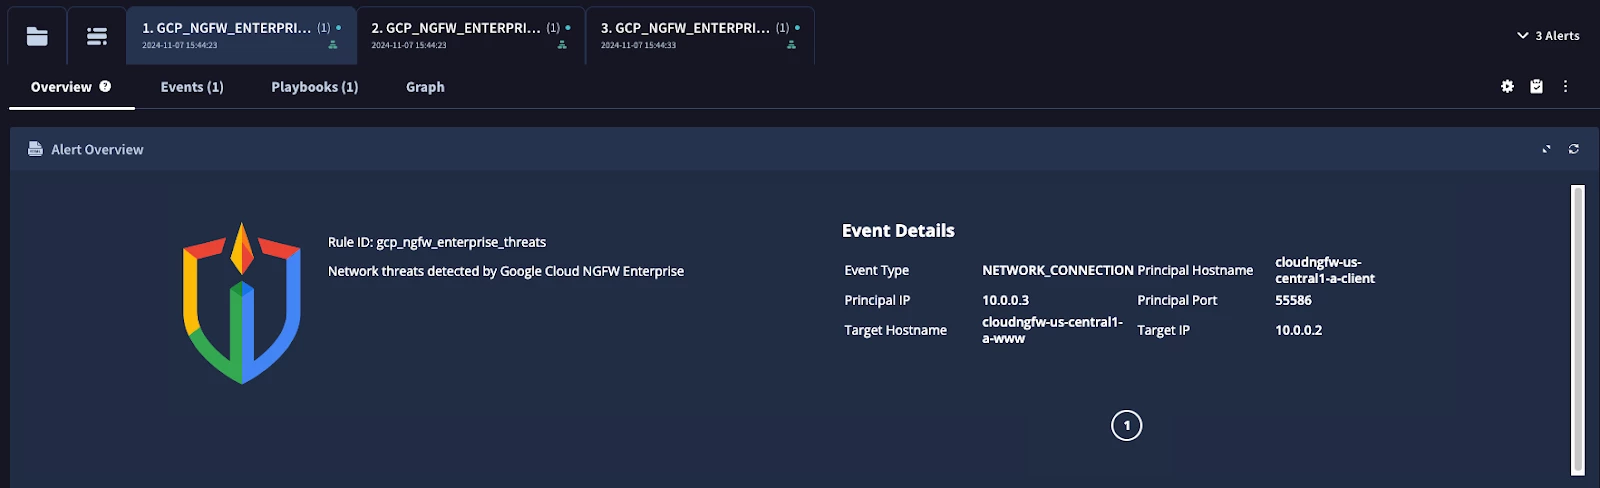Screen dimensions: 1600x488
Task: Switch to the Graph tab
Action: pyautogui.click(x=425, y=87)
